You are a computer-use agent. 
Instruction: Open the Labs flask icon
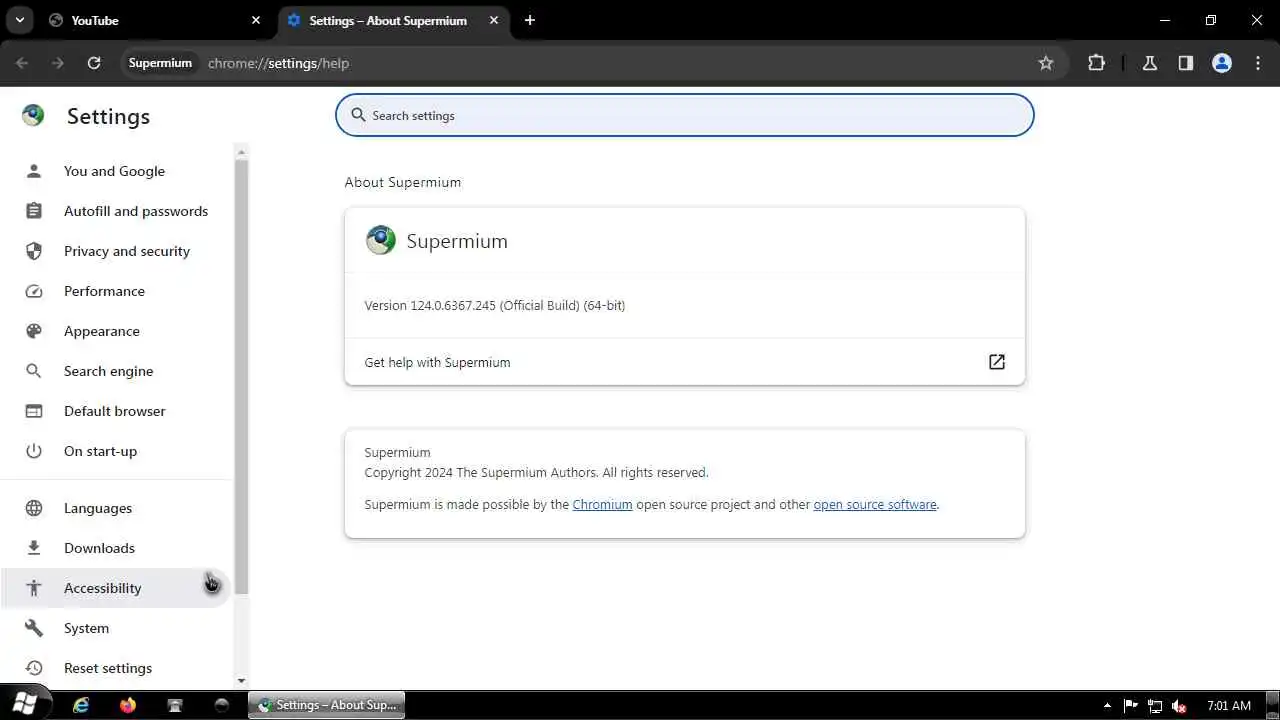(x=1150, y=63)
